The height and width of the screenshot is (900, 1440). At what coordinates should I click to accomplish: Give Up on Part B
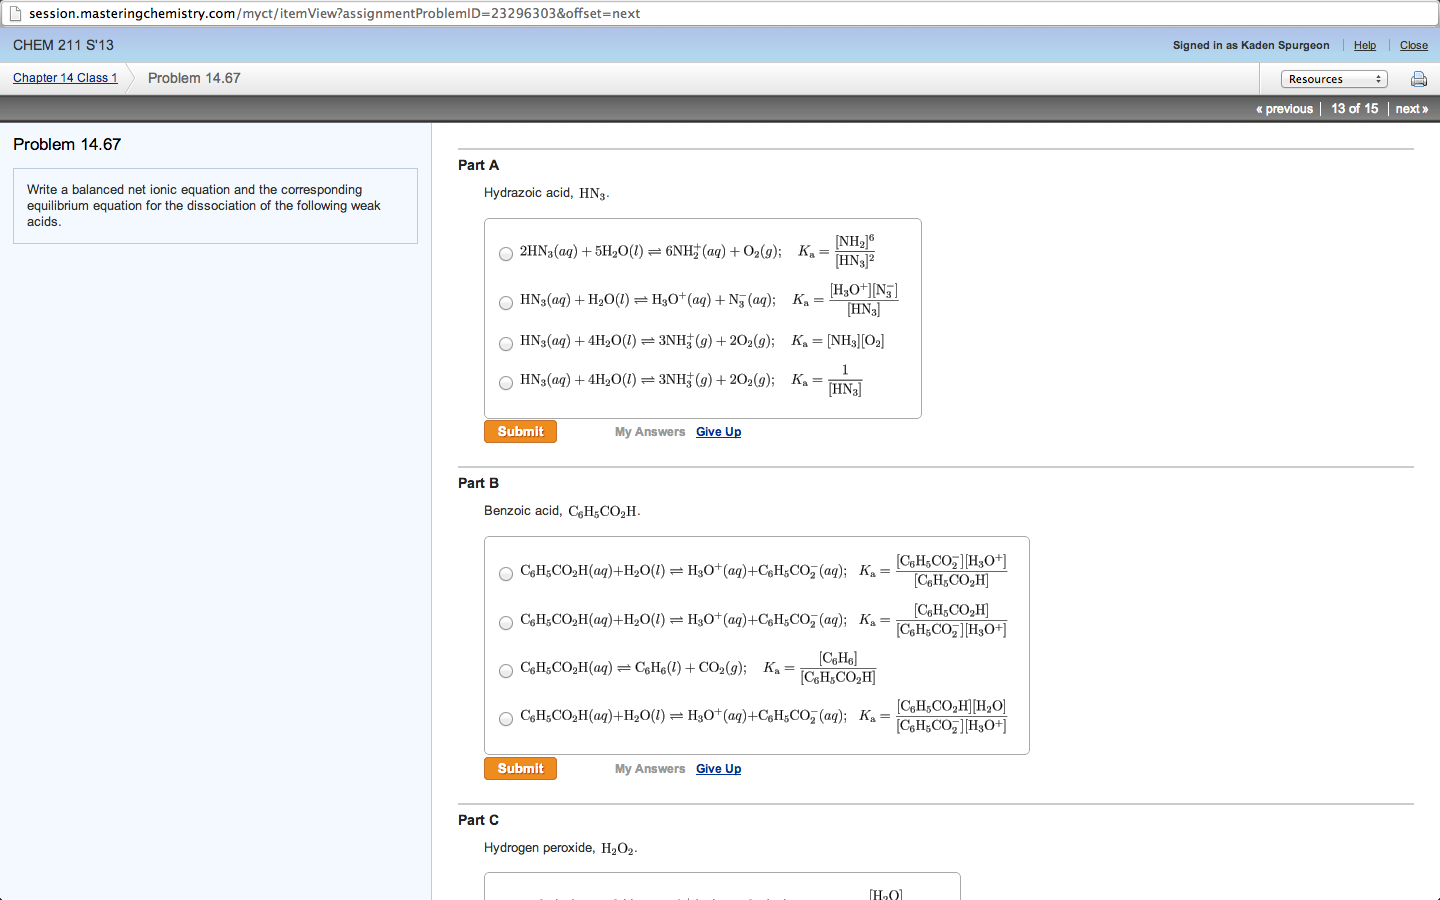pyautogui.click(x=718, y=768)
